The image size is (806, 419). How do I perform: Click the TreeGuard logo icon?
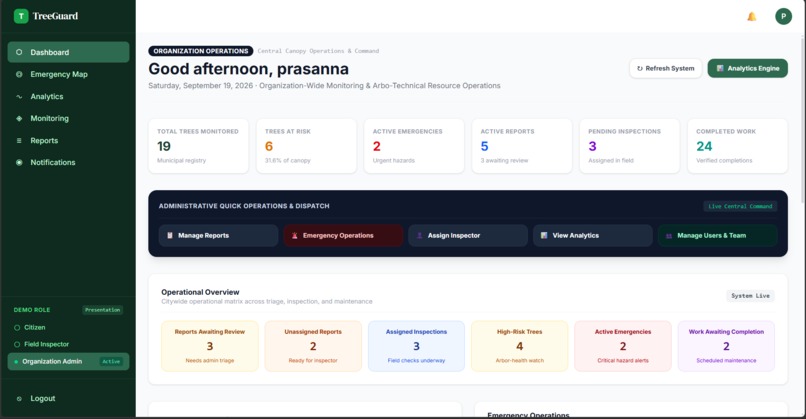coord(21,16)
